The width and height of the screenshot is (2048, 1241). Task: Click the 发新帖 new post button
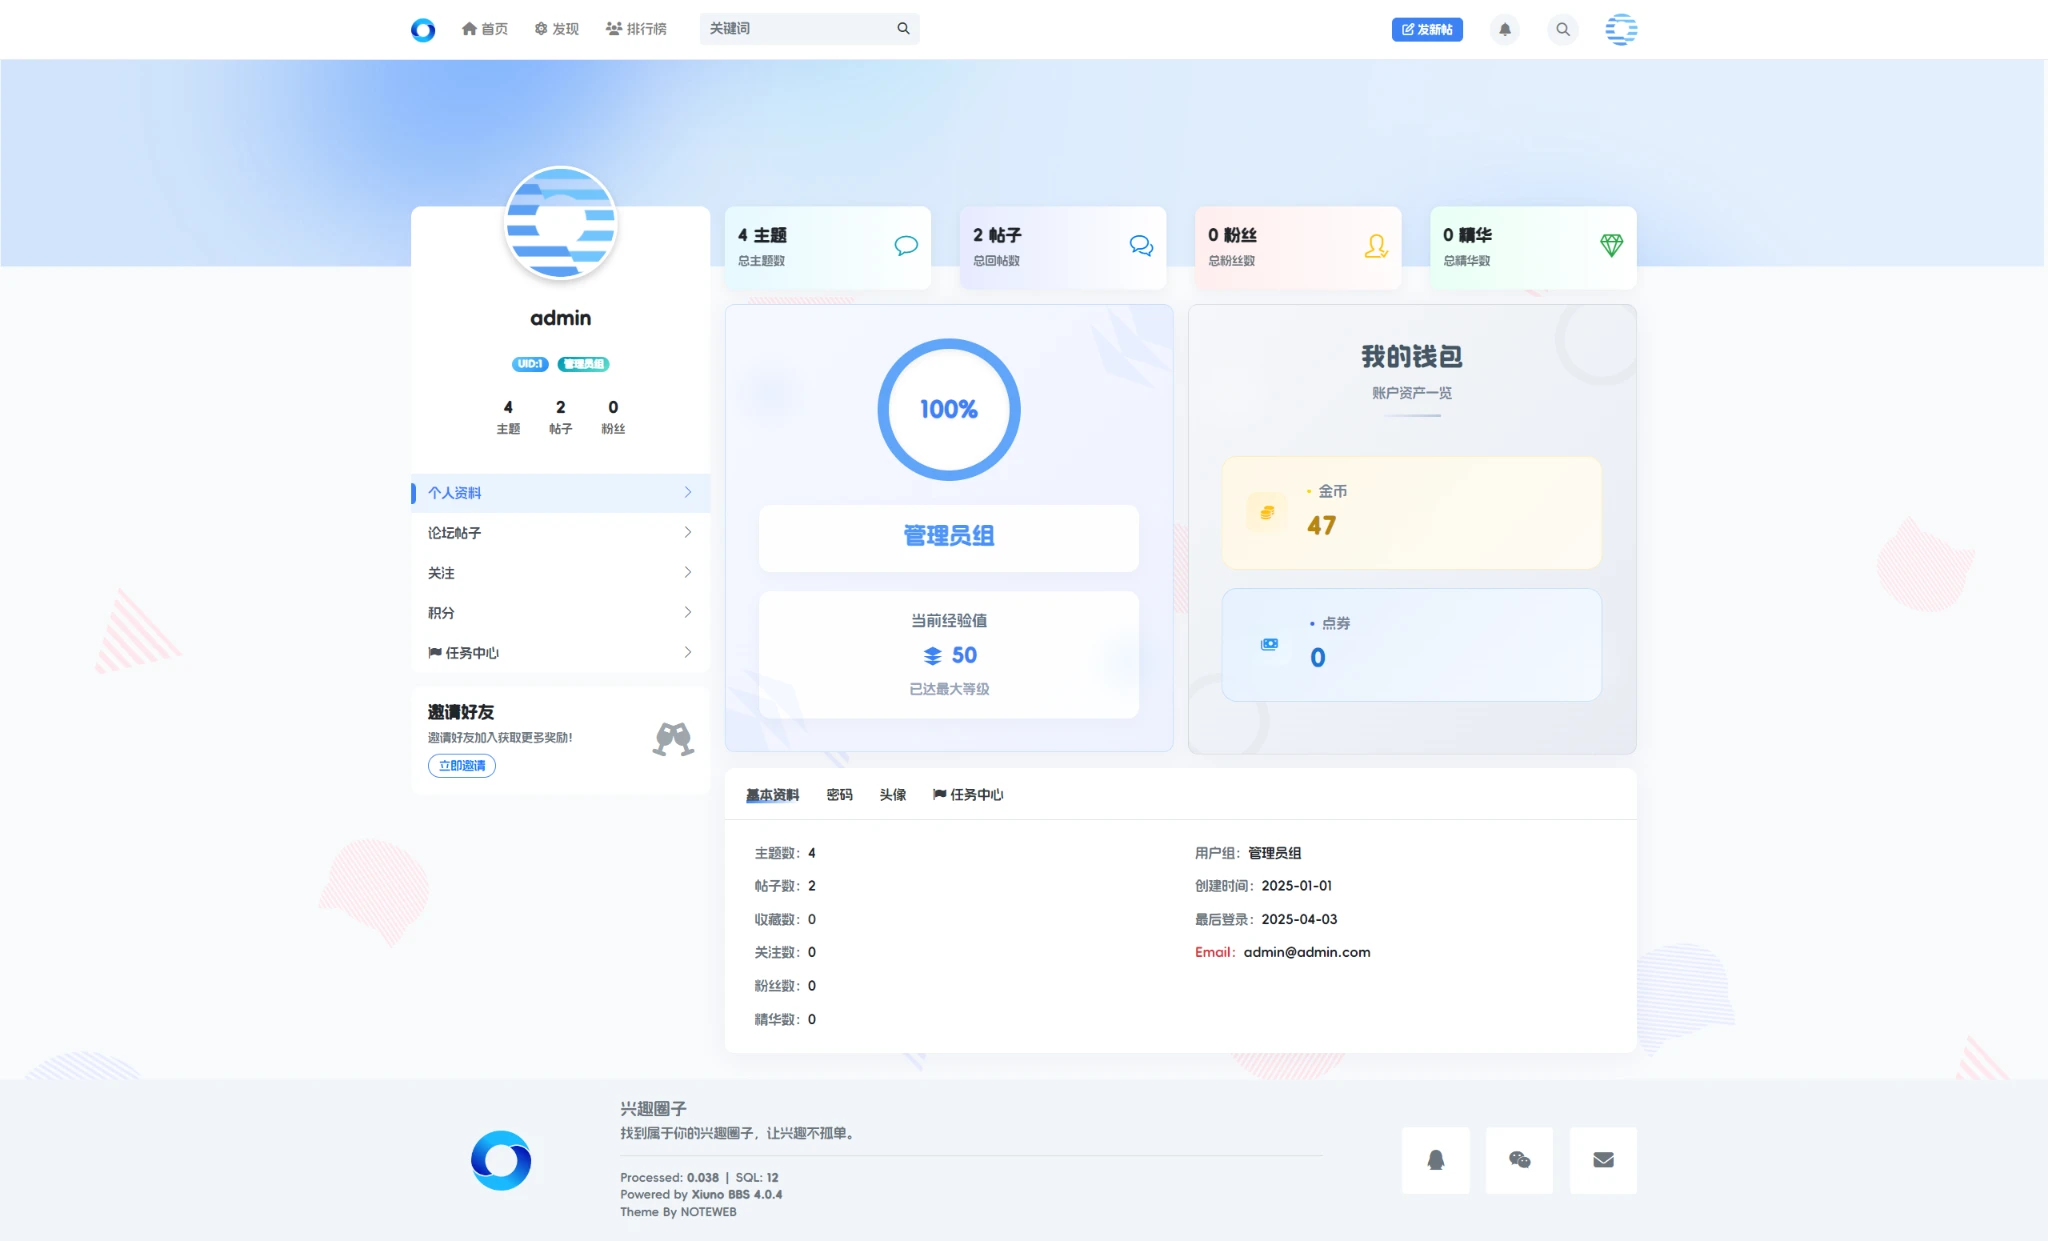[x=1427, y=30]
